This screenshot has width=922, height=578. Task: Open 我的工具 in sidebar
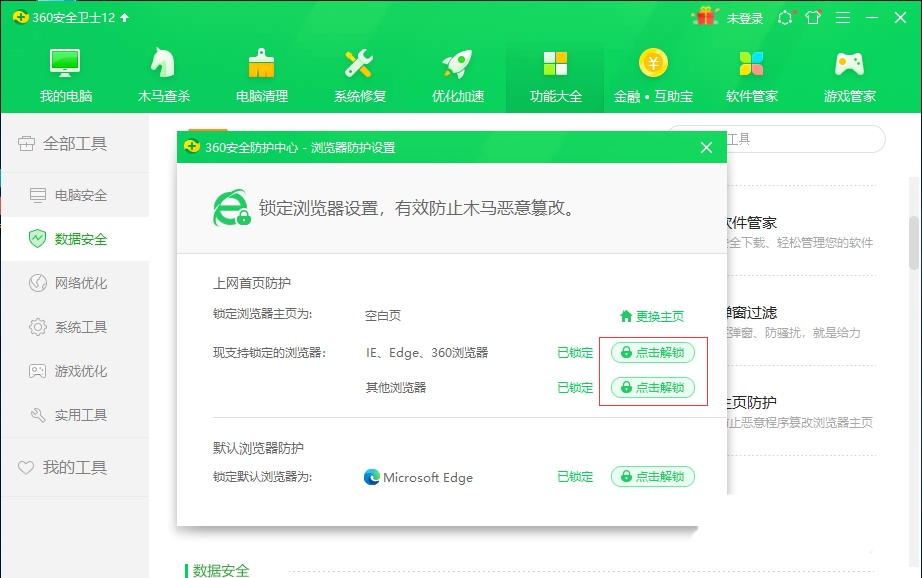(x=75, y=467)
